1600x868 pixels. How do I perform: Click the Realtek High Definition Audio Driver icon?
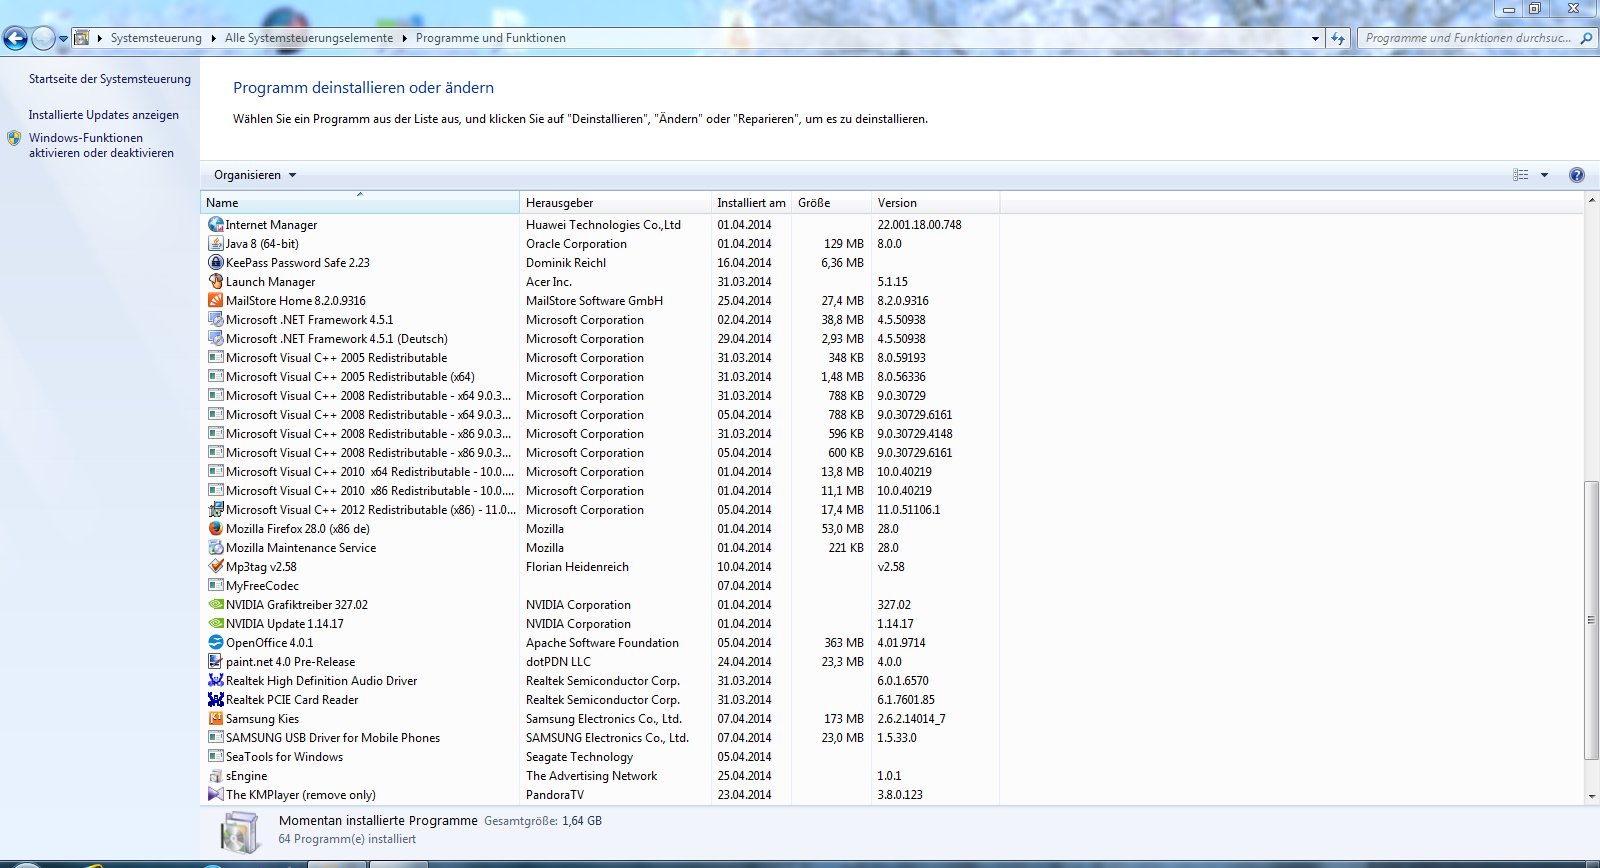215,681
